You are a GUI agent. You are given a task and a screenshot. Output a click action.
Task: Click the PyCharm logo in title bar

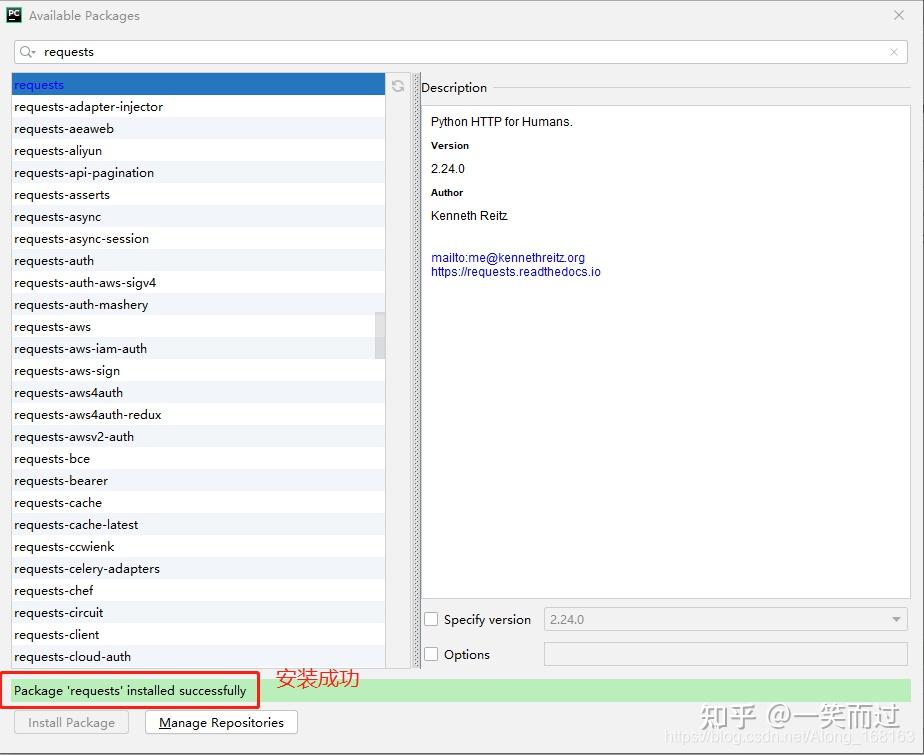(14, 15)
